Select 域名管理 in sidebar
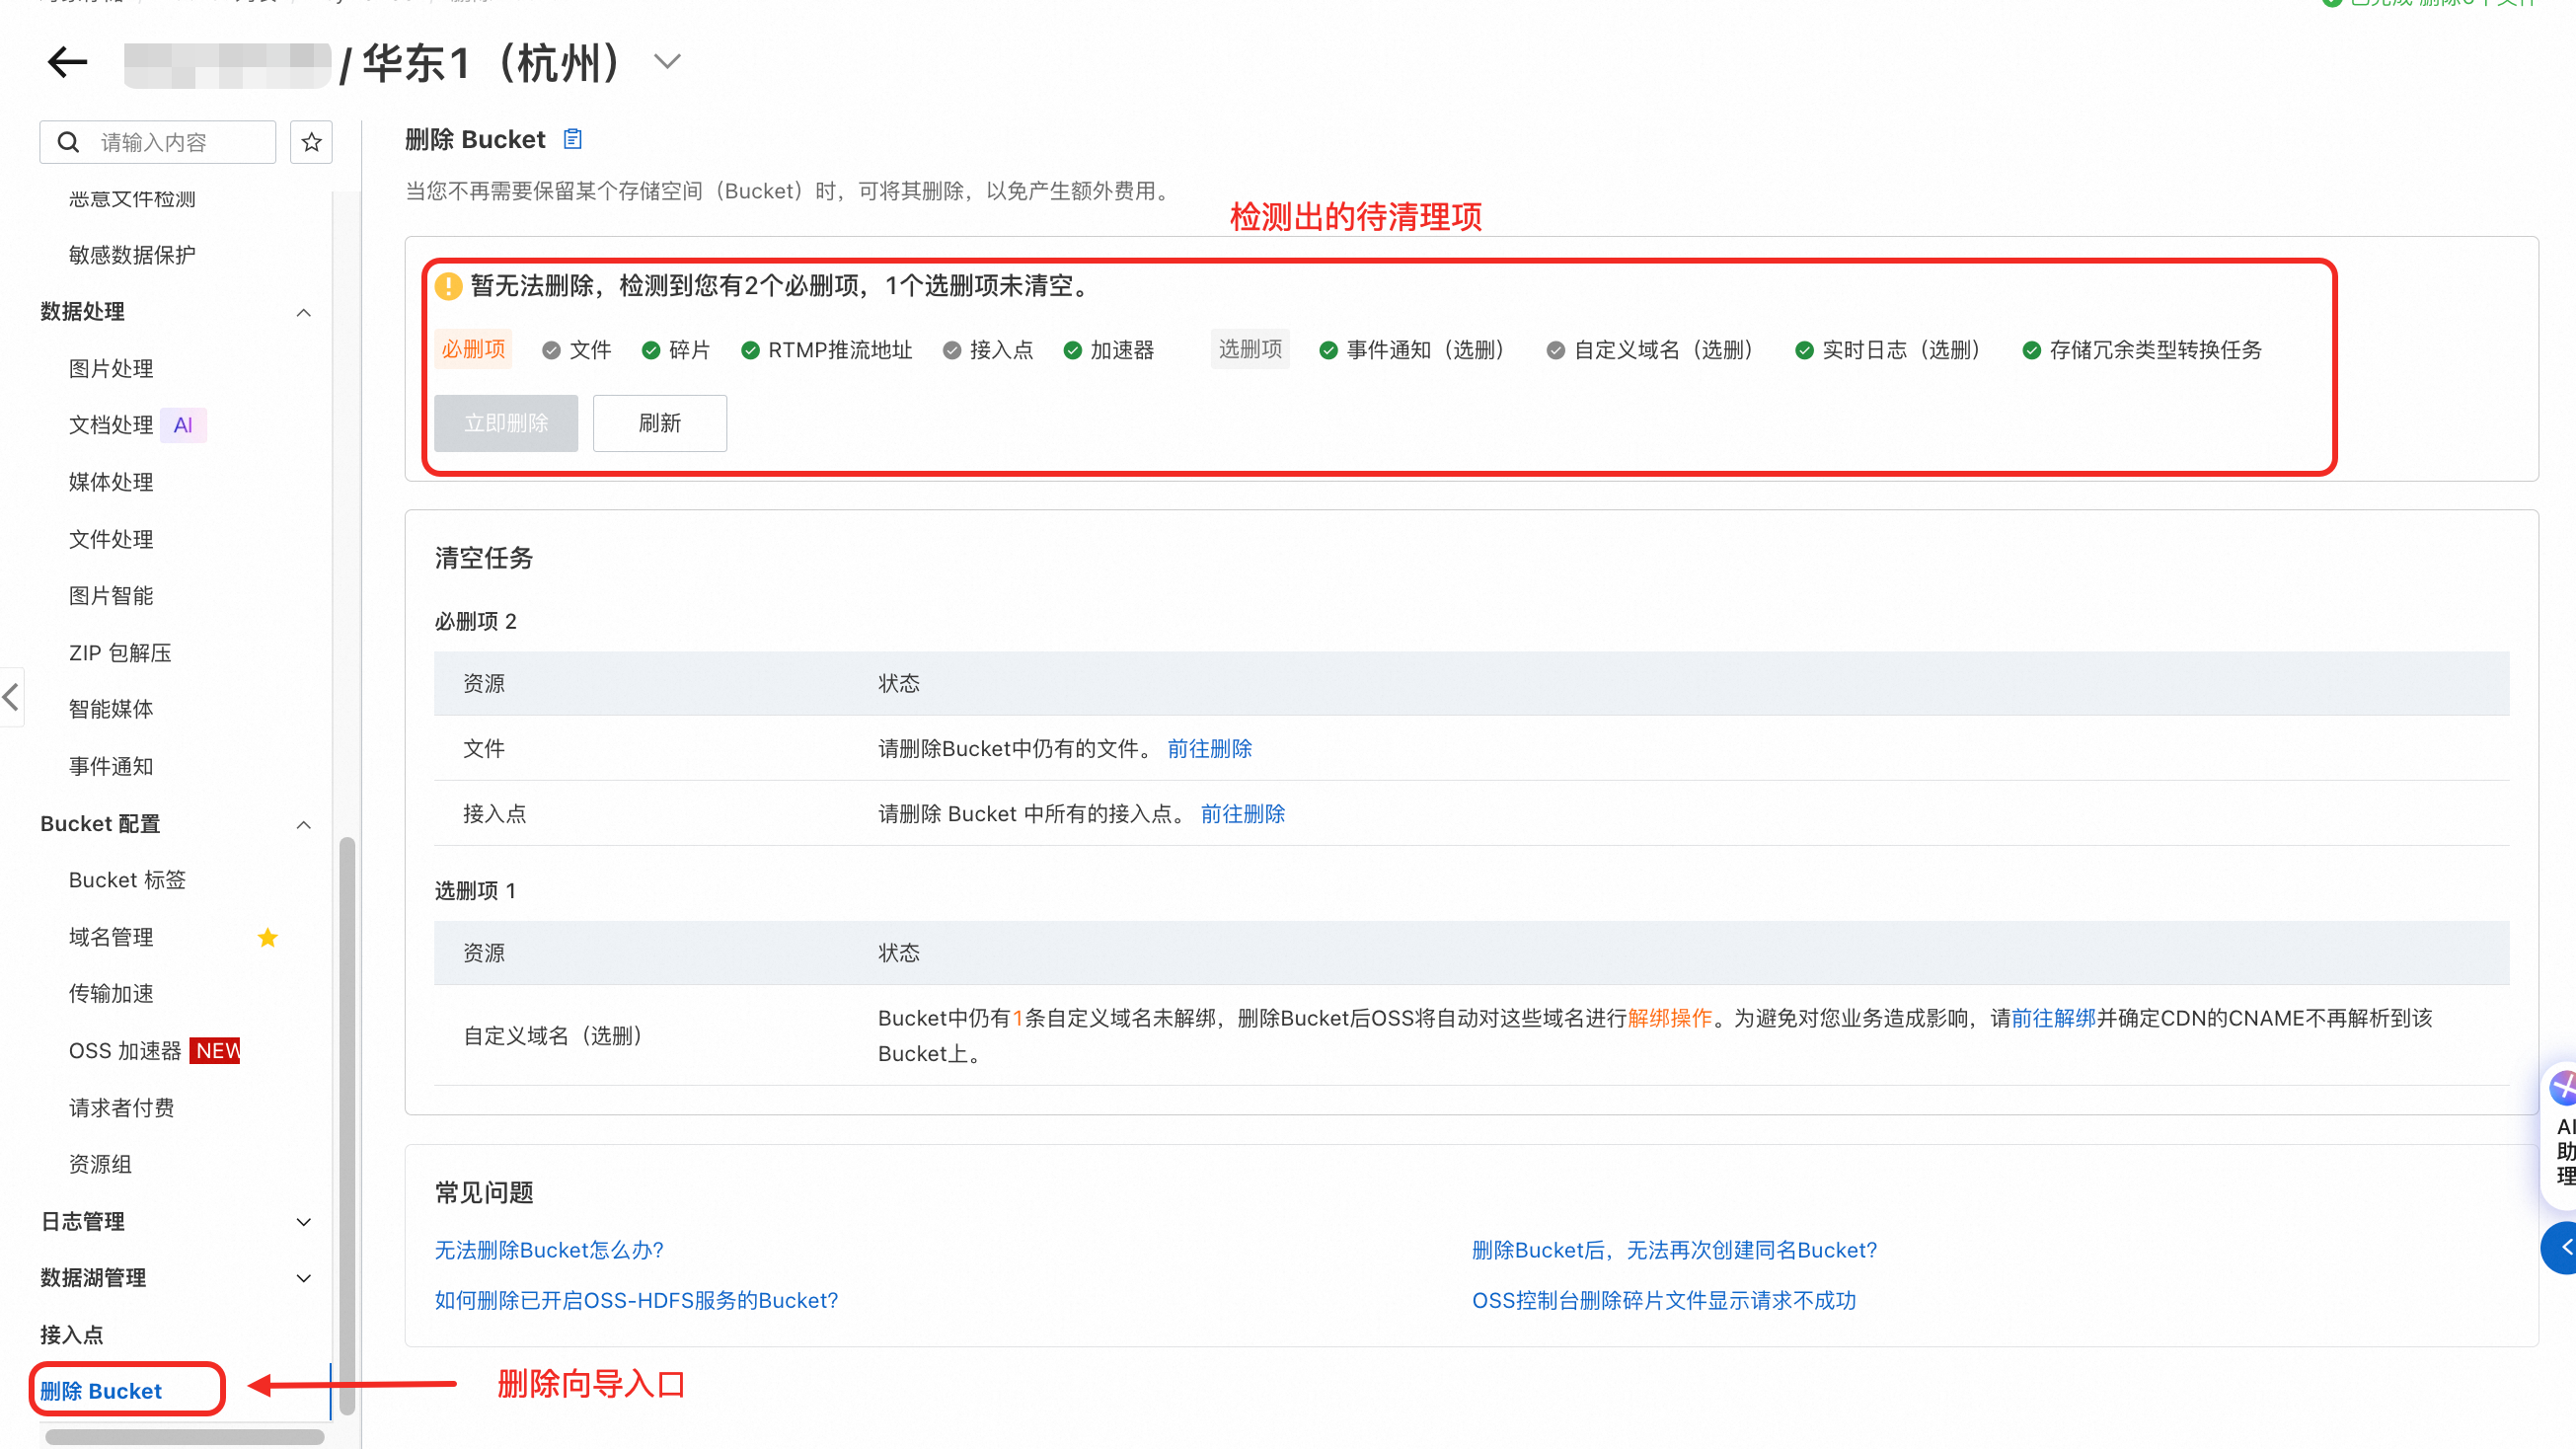This screenshot has width=2576, height=1449. tap(111, 937)
